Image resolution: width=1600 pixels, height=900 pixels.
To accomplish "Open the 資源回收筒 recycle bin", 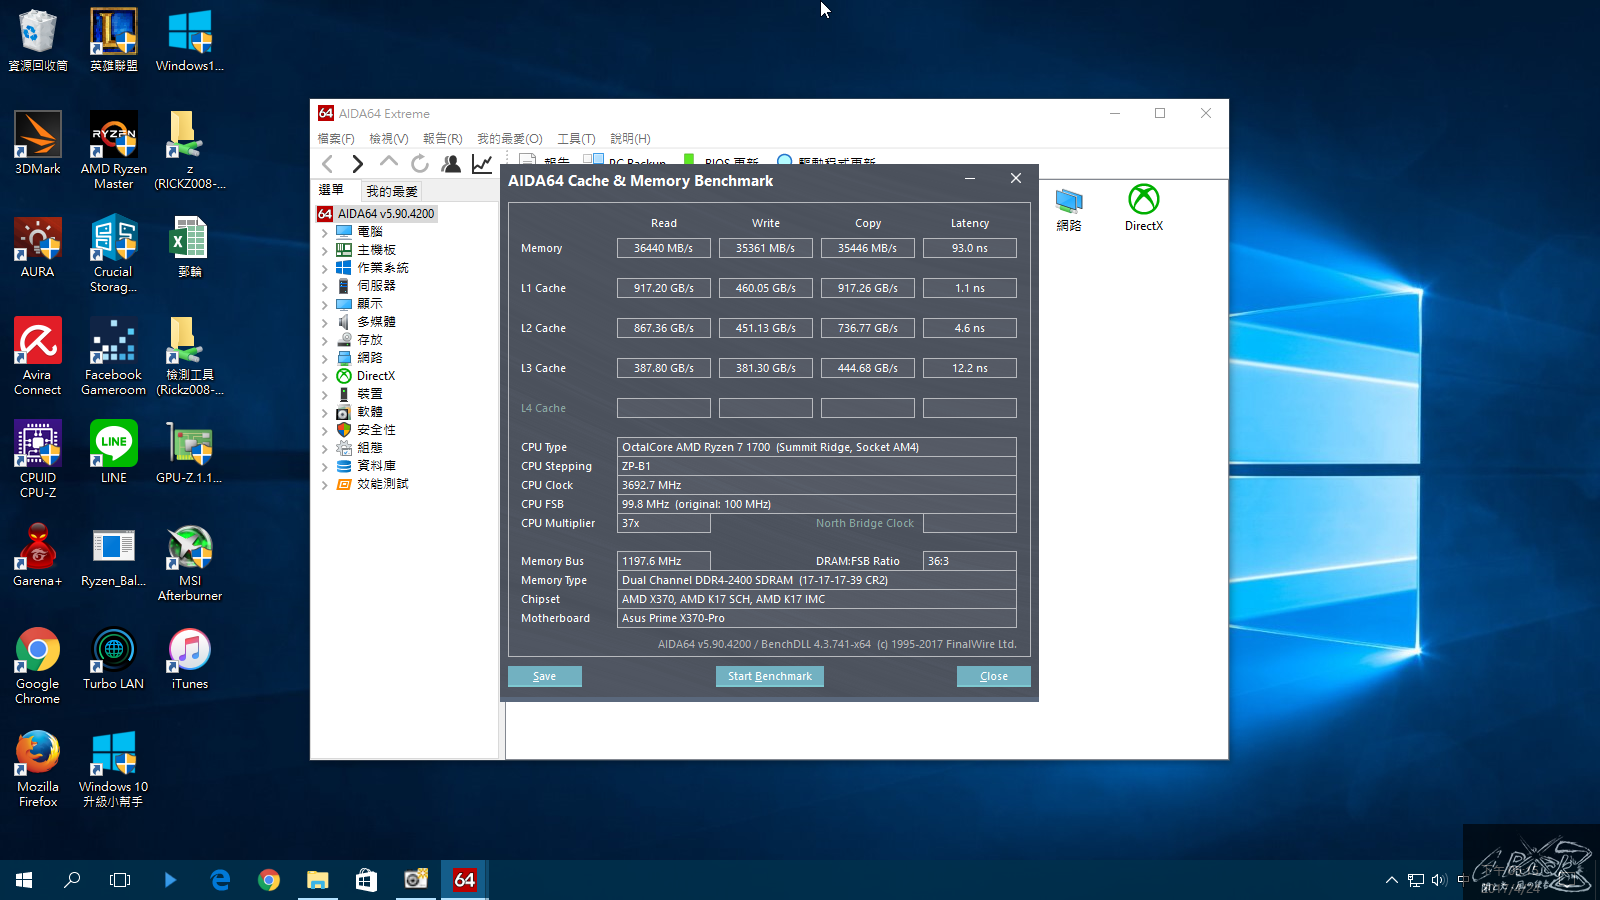I will click(38, 40).
